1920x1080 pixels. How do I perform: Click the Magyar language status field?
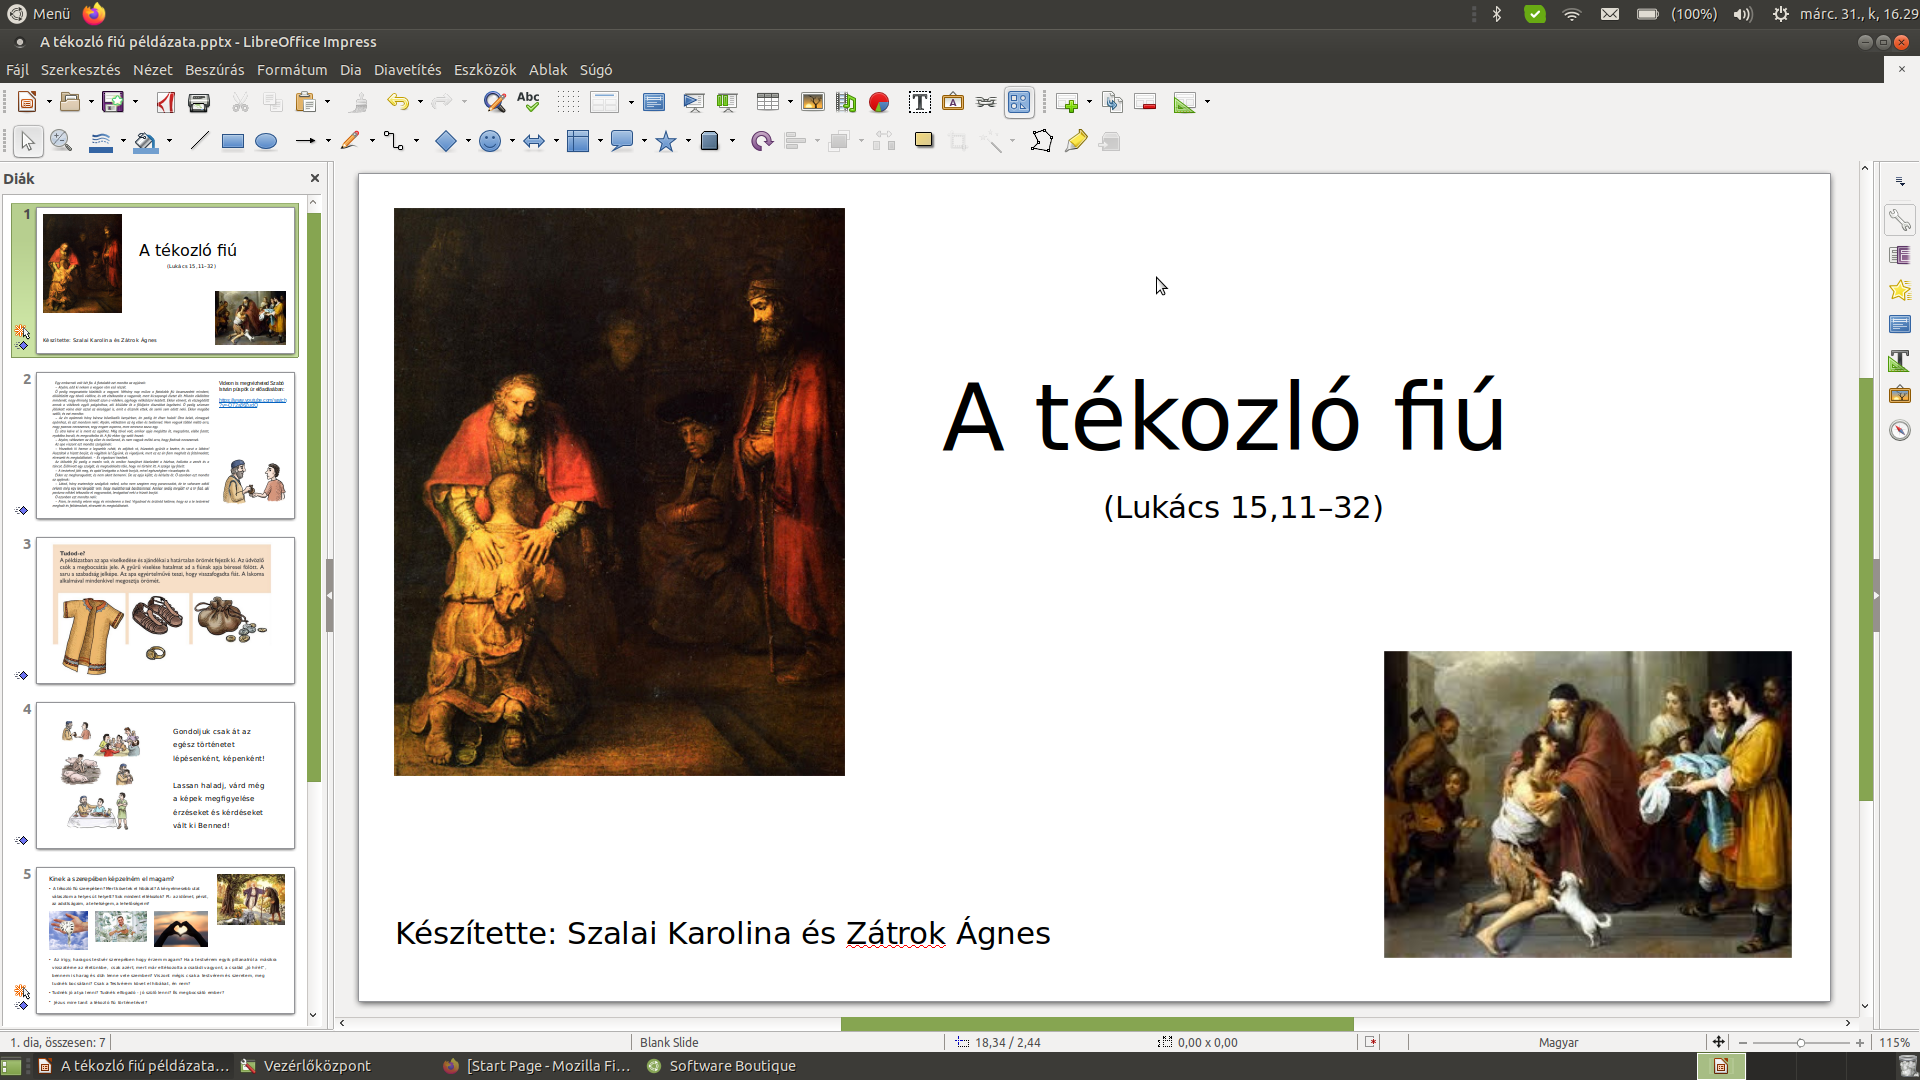click(1558, 1042)
